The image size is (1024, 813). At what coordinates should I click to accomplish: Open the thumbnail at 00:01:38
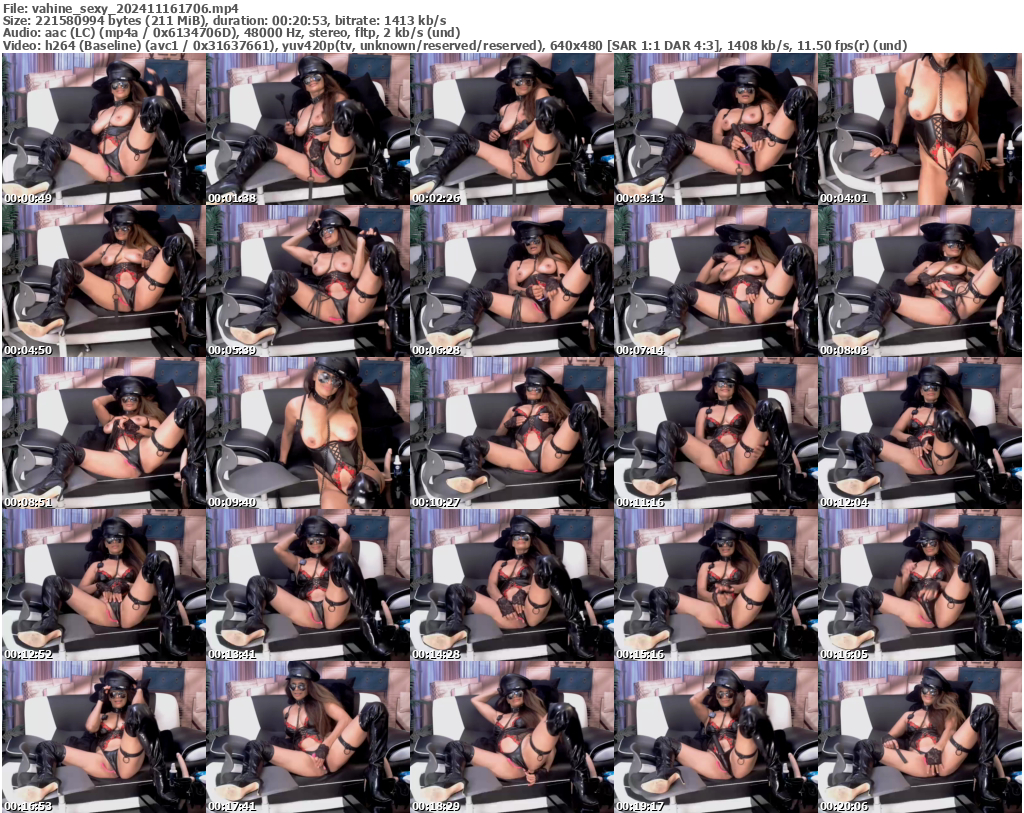coord(307,130)
